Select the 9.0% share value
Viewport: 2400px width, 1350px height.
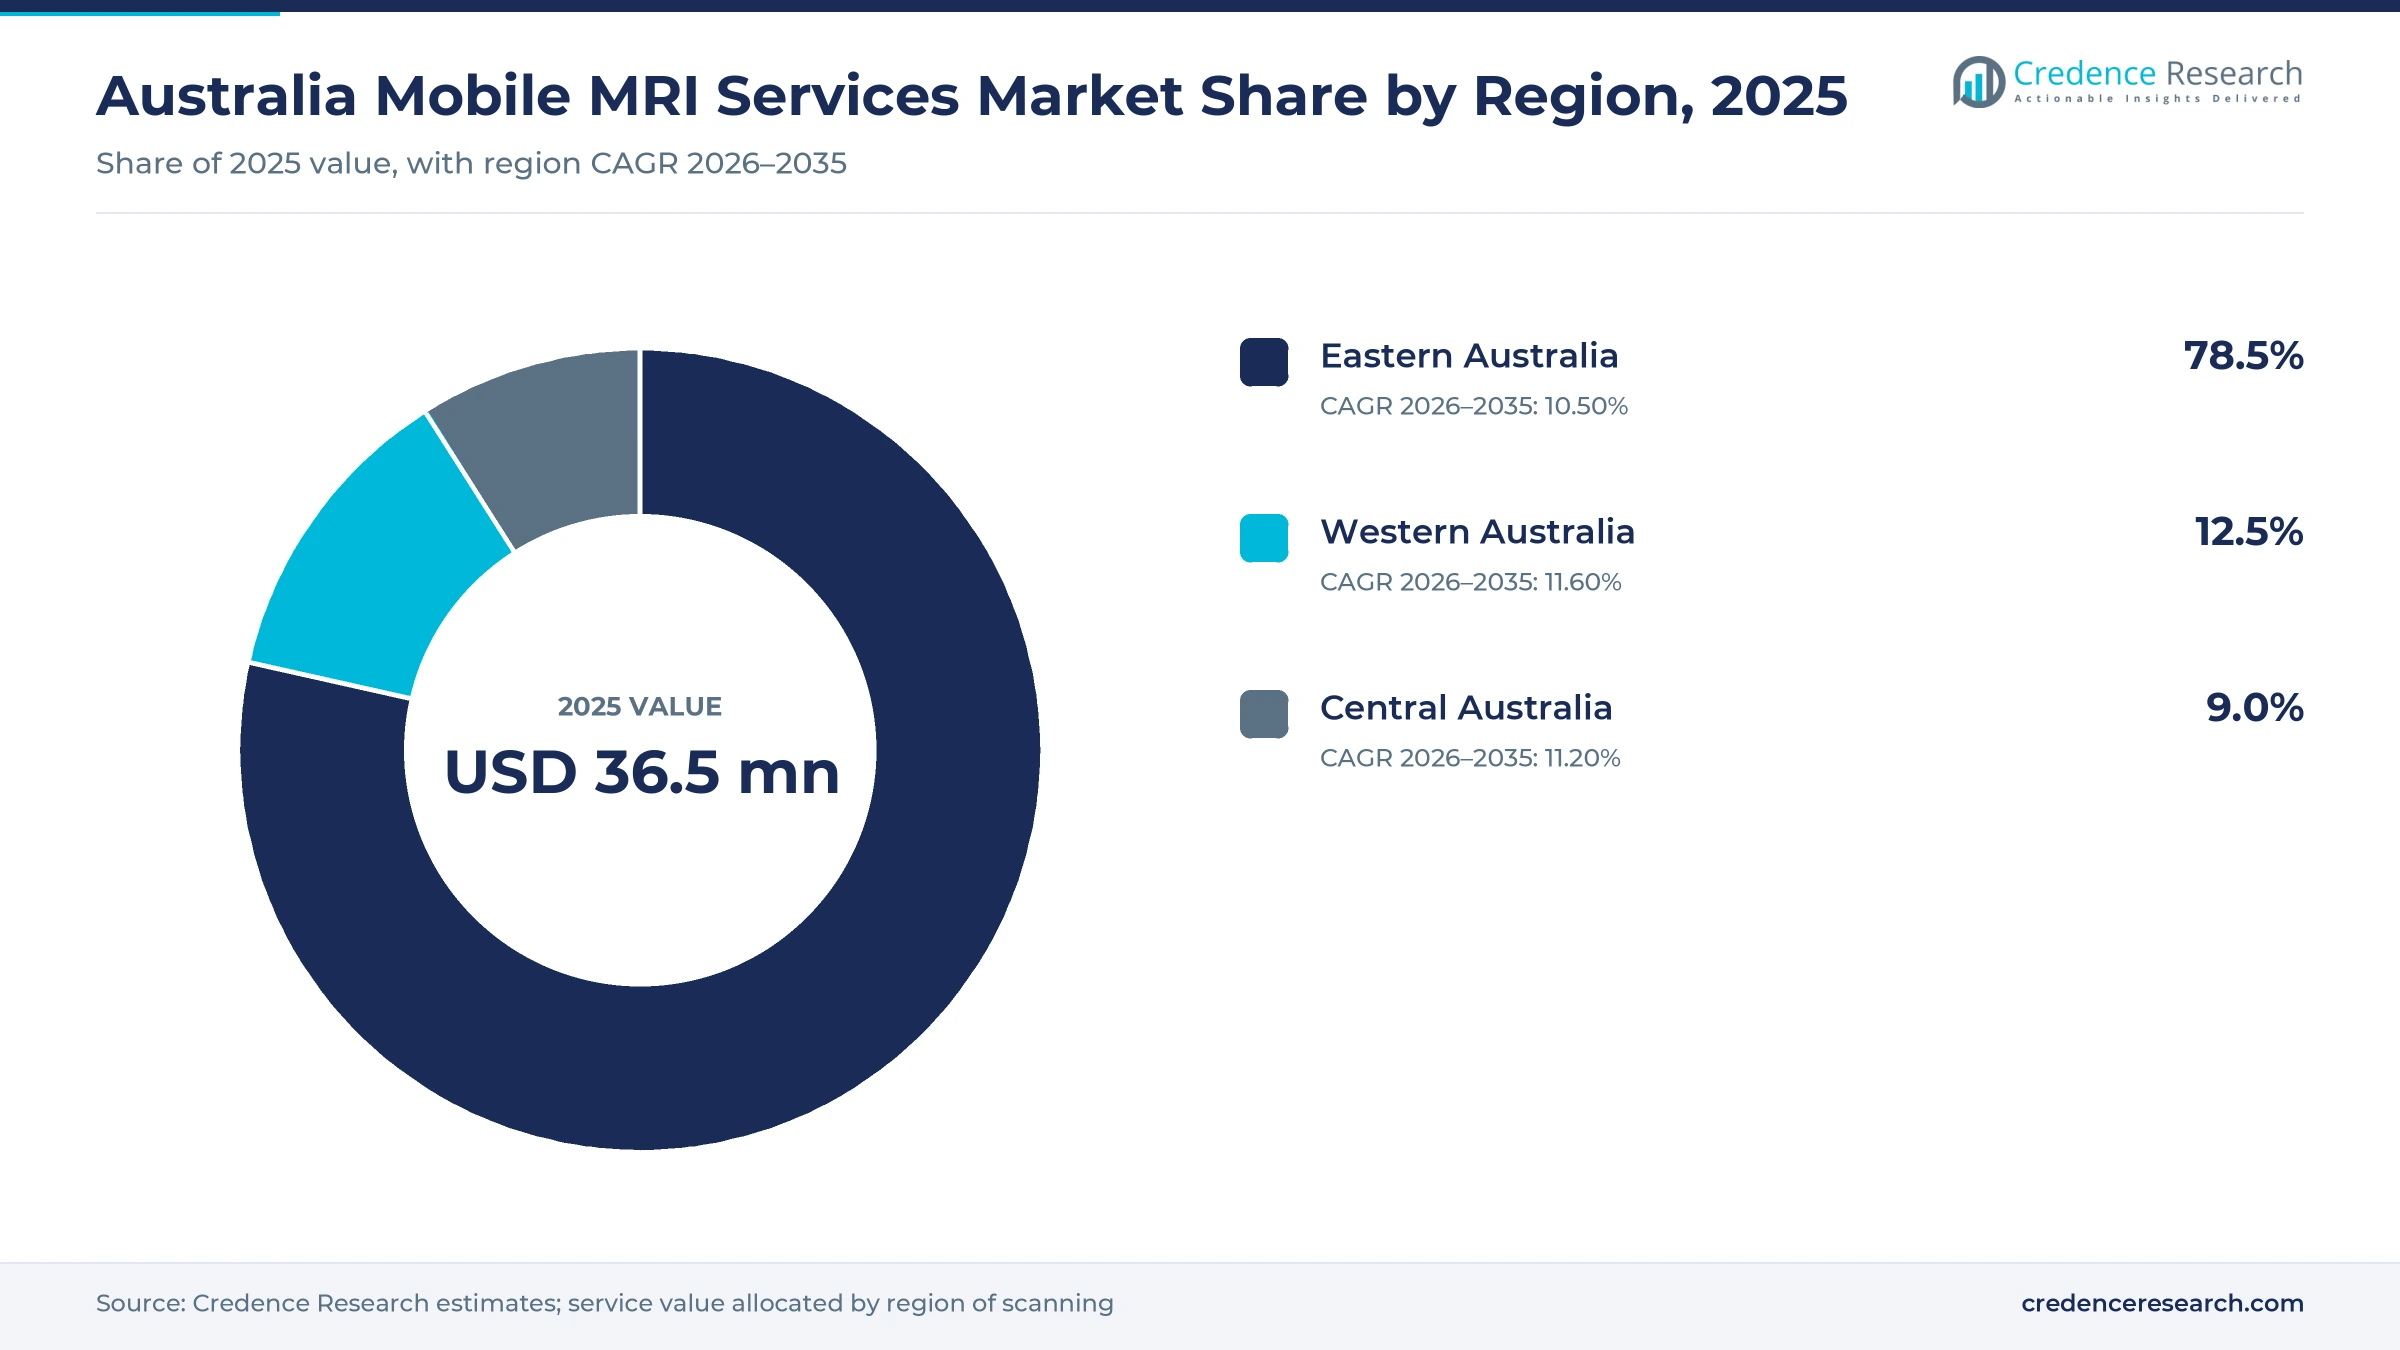tap(2254, 708)
